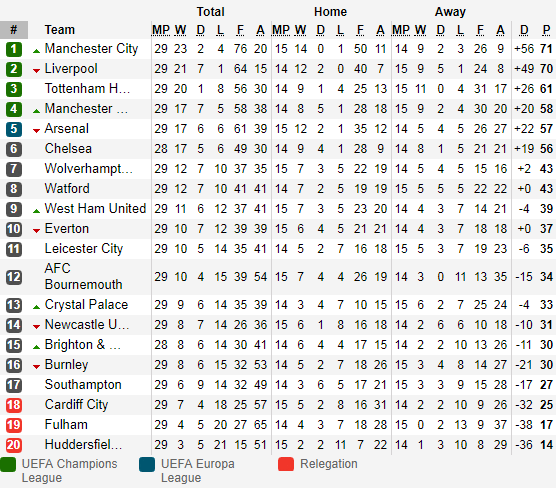Click Burnley's red down arrow
Screen dimensions: 556x488
tap(36, 367)
